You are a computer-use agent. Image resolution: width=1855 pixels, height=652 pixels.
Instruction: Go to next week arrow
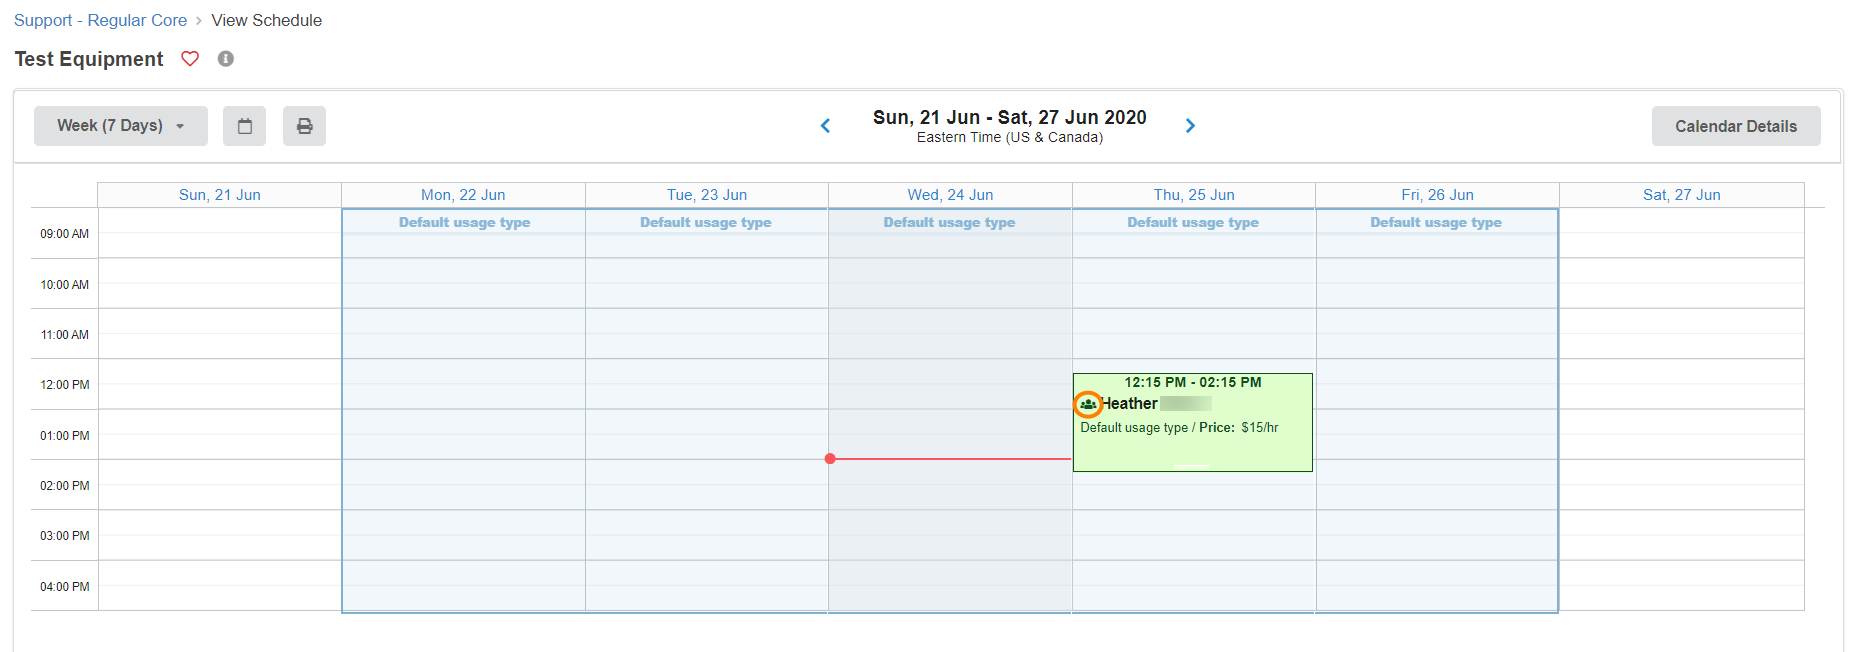(1190, 126)
